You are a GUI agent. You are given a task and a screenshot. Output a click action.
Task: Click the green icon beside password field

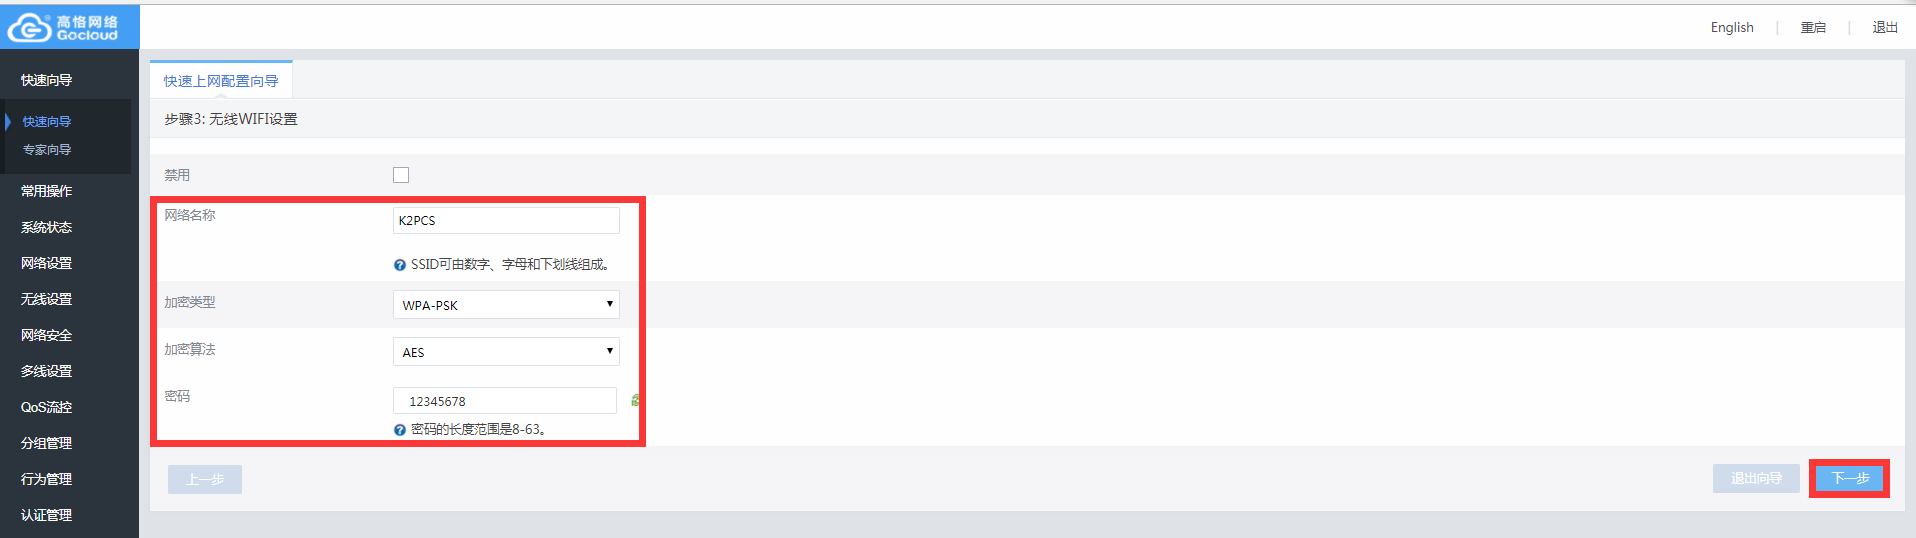pyautogui.click(x=635, y=400)
